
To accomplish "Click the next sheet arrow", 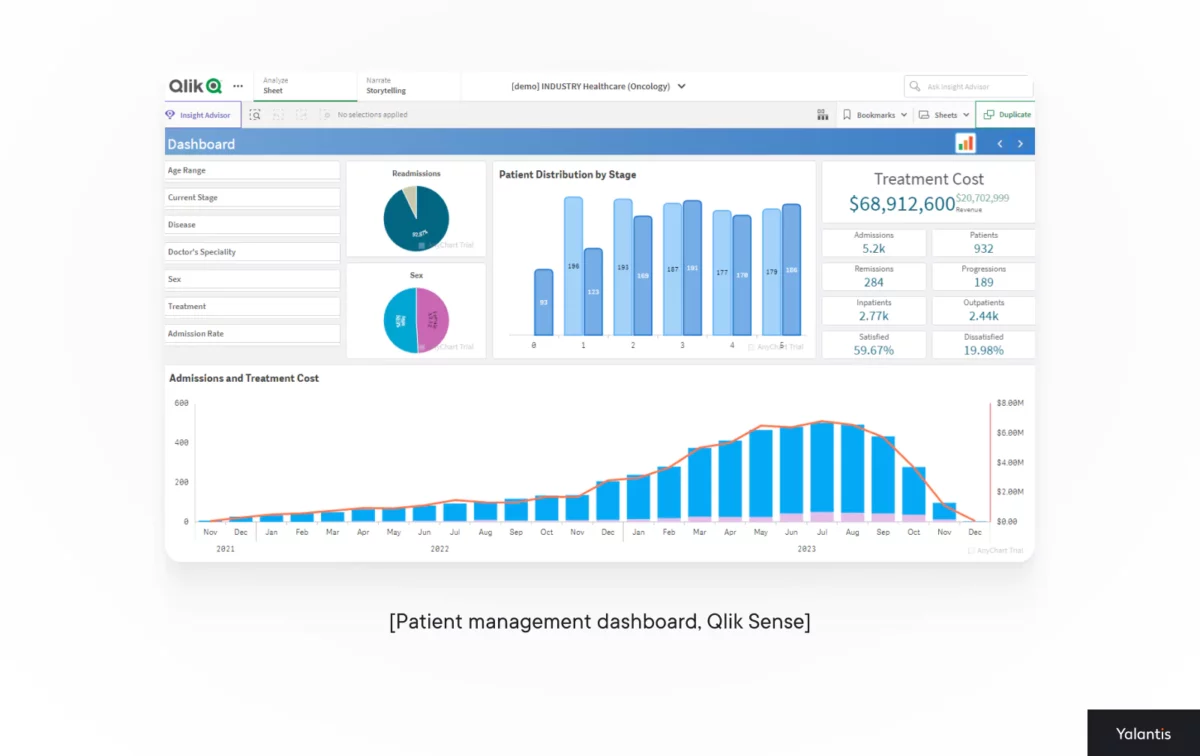I will (x=1020, y=143).
